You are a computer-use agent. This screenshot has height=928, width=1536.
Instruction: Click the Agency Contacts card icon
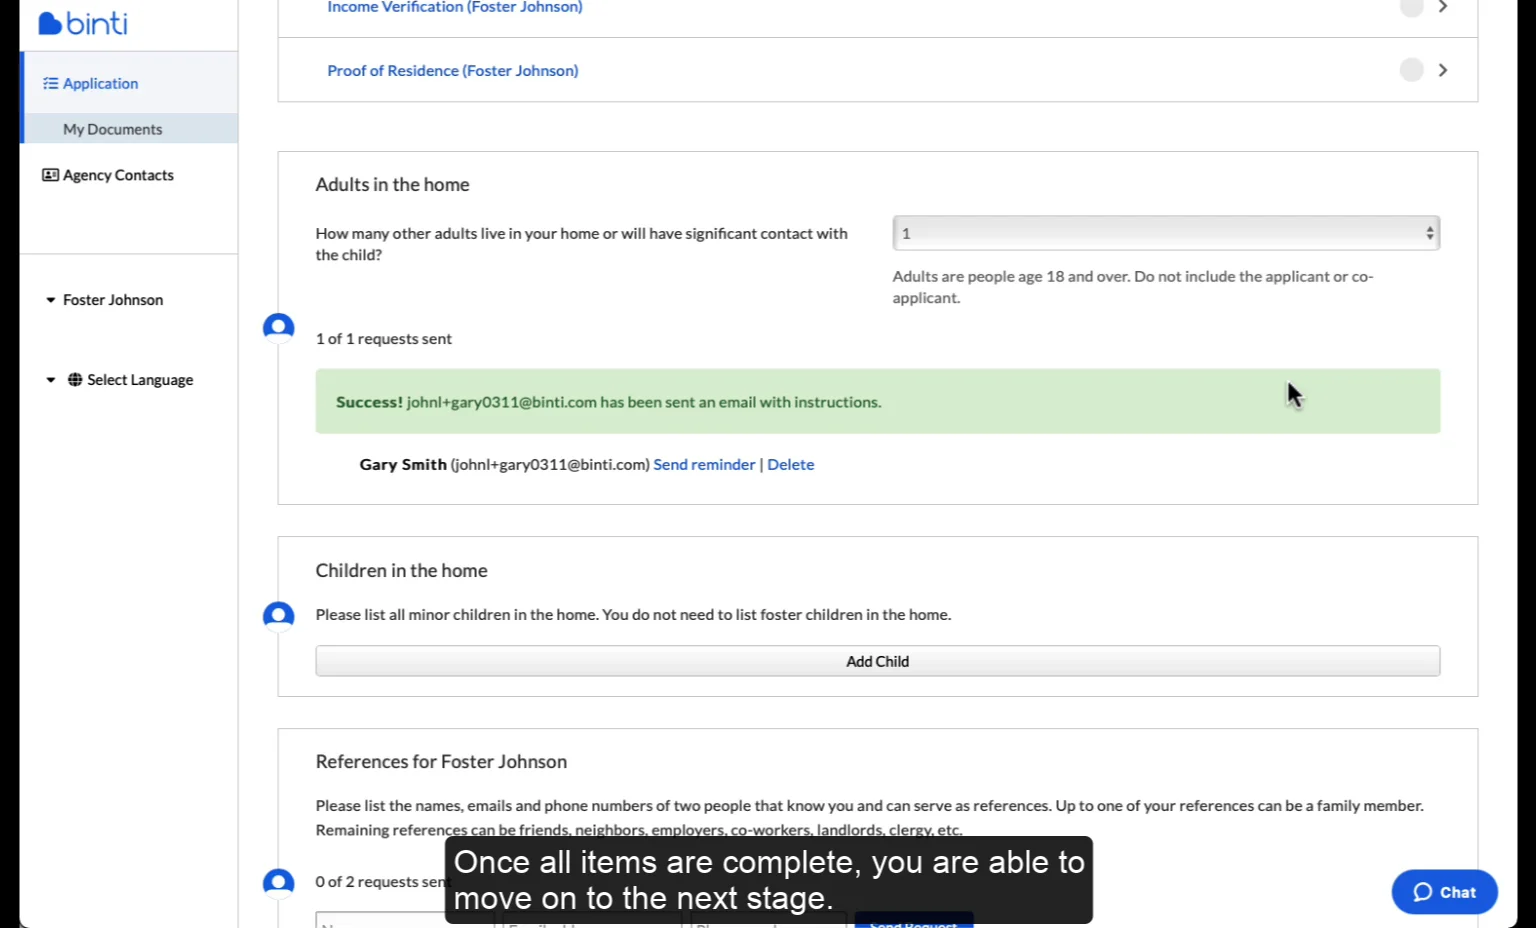(50, 175)
